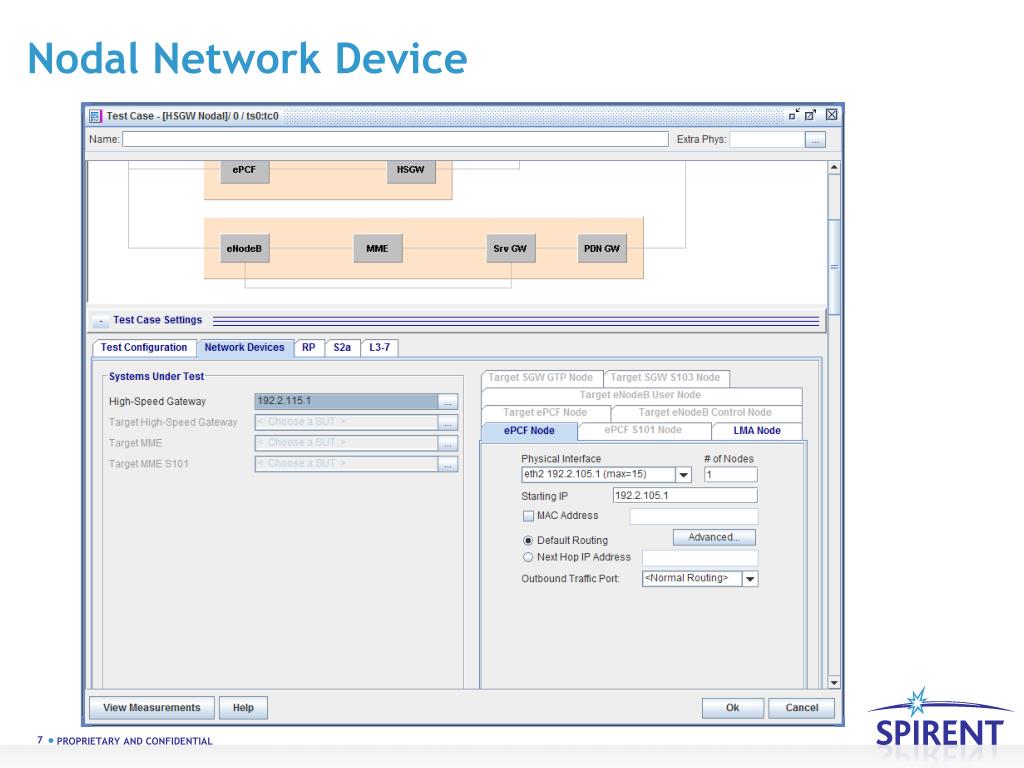Open the Outbound Traffic Port dropdown
The image size is (1024, 768).
tap(750, 579)
